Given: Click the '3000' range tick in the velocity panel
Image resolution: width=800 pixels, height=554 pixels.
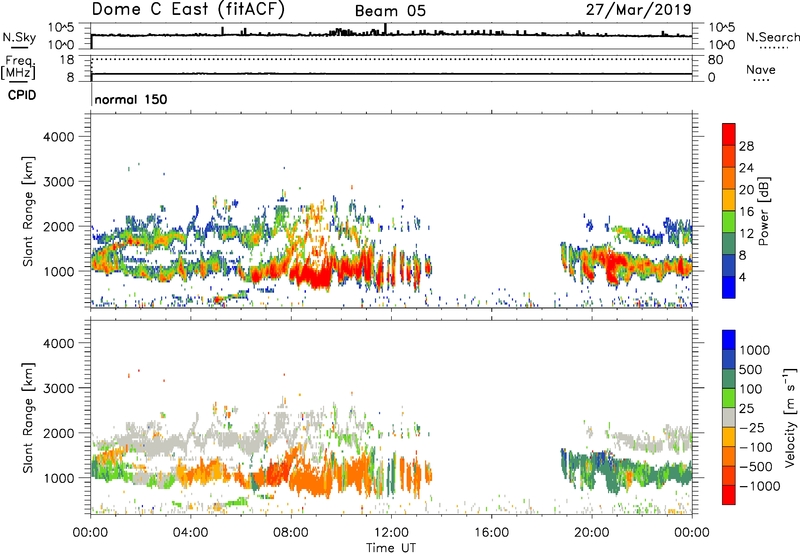Looking at the screenshot, I should (x=58, y=388).
